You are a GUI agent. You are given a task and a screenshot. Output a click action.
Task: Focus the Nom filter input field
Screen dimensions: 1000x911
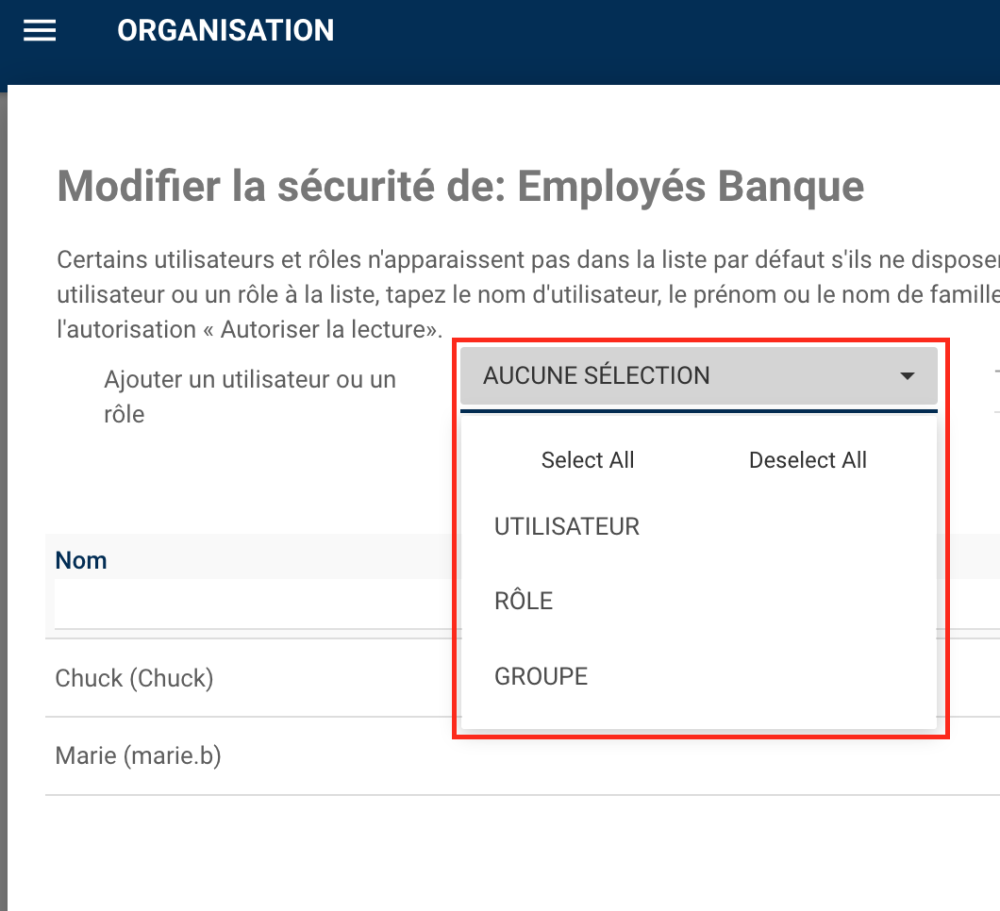click(x=250, y=607)
